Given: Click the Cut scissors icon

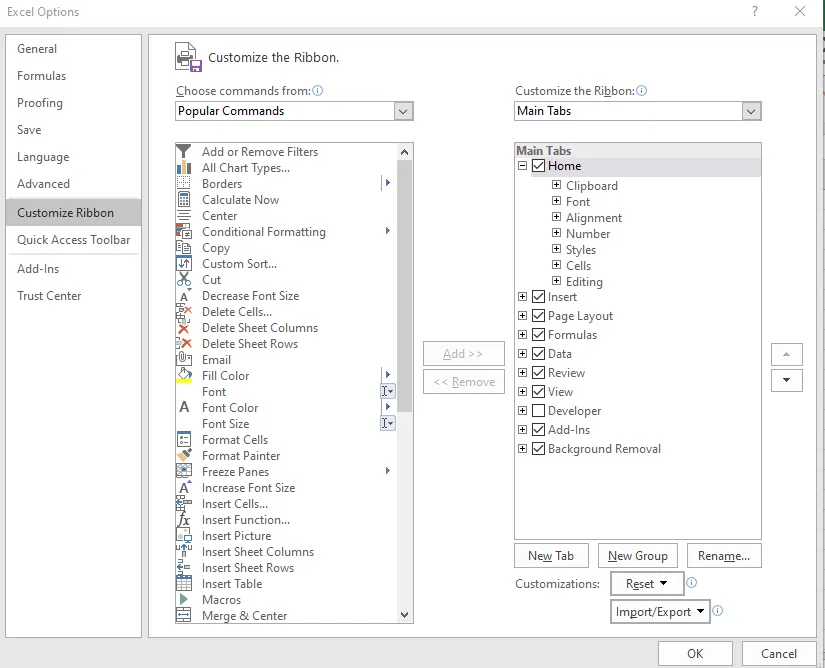Looking at the screenshot, I should tap(184, 279).
